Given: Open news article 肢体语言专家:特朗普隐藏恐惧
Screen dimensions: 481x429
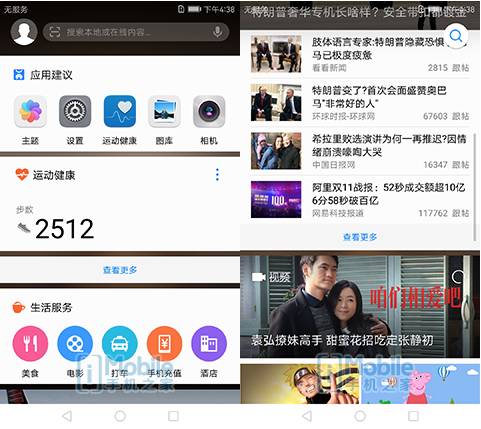Looking at the screenshot, I should tap(360, 54).
